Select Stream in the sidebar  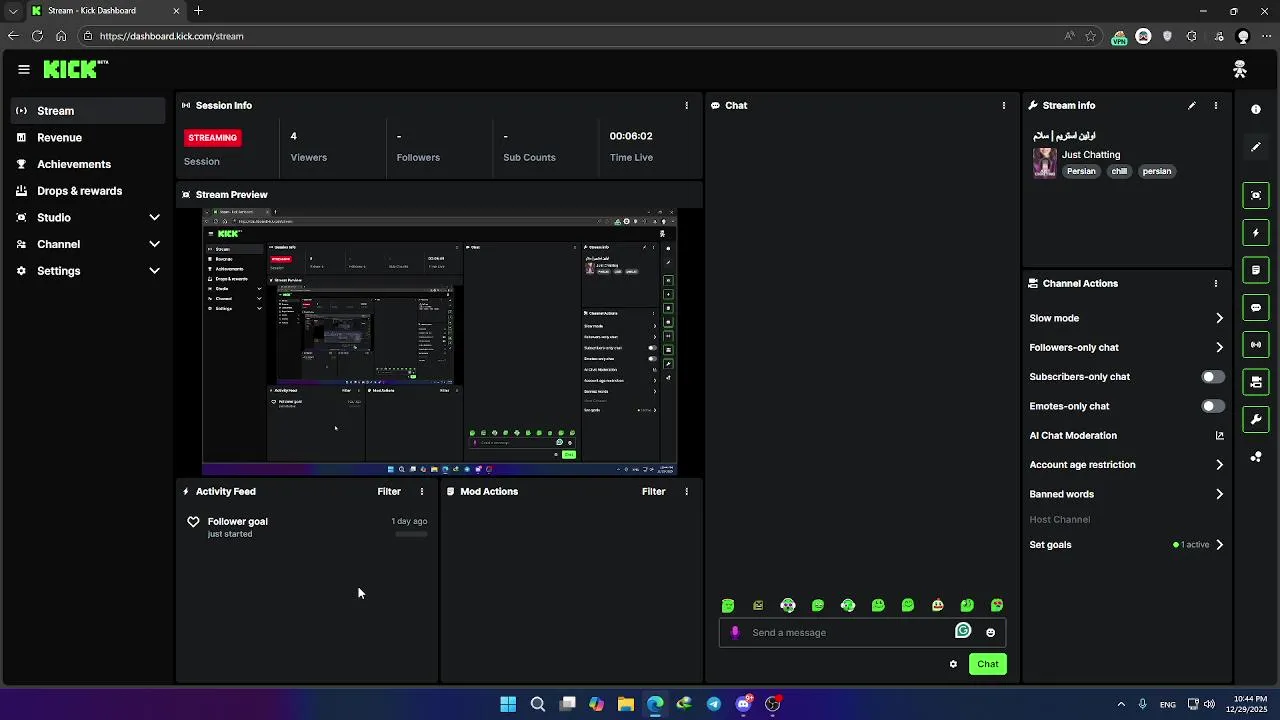coord(88,111)
